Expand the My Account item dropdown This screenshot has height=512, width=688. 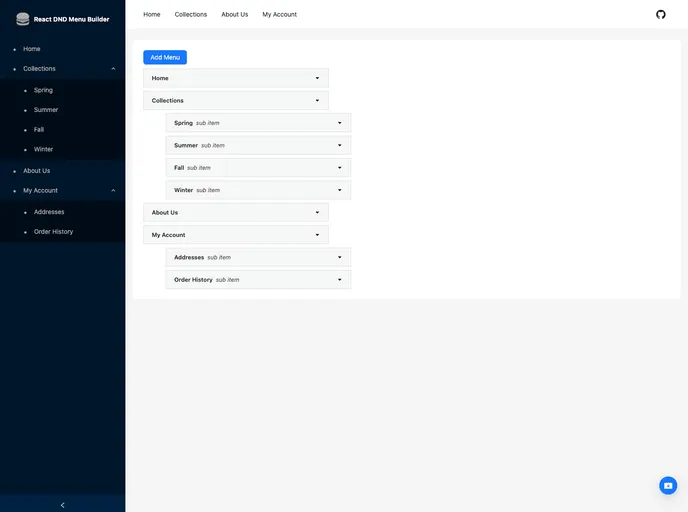coord(317,235)
